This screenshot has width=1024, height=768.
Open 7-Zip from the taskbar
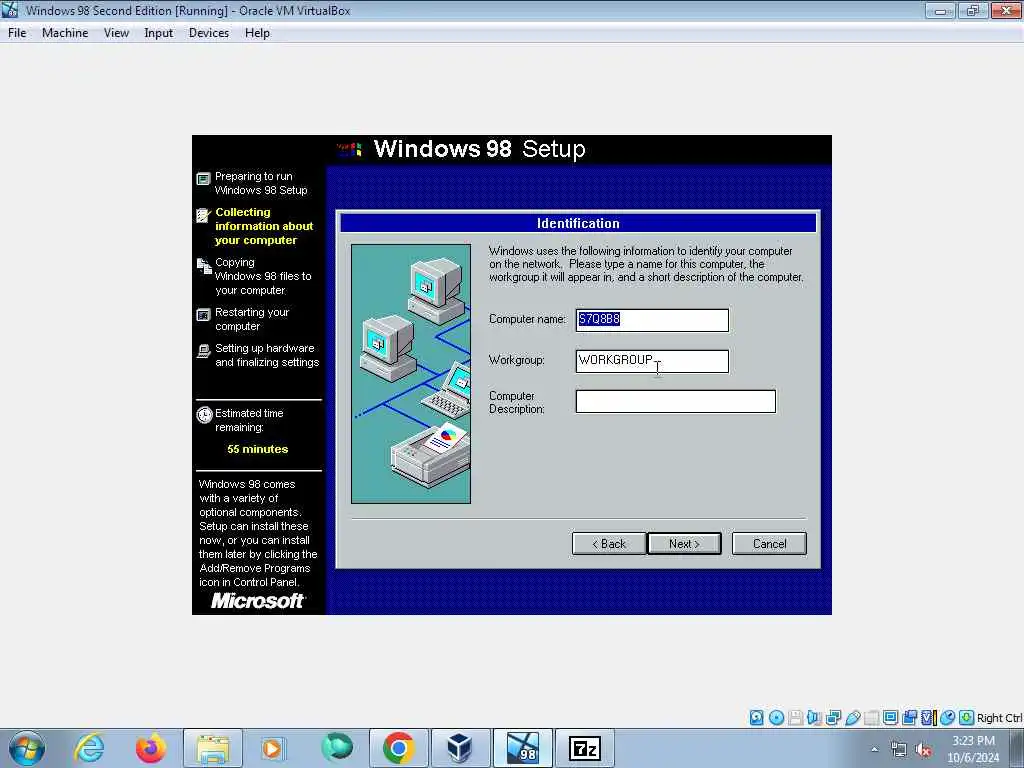(x=585, y=748)
